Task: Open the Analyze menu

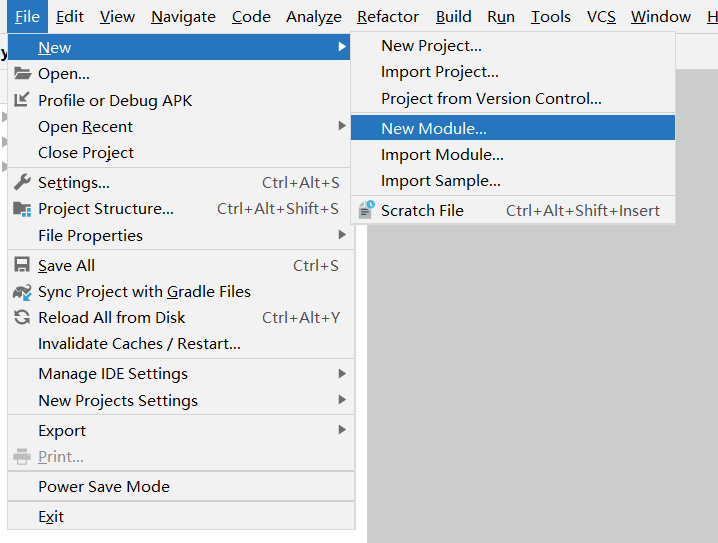Action: click(314, 16)
